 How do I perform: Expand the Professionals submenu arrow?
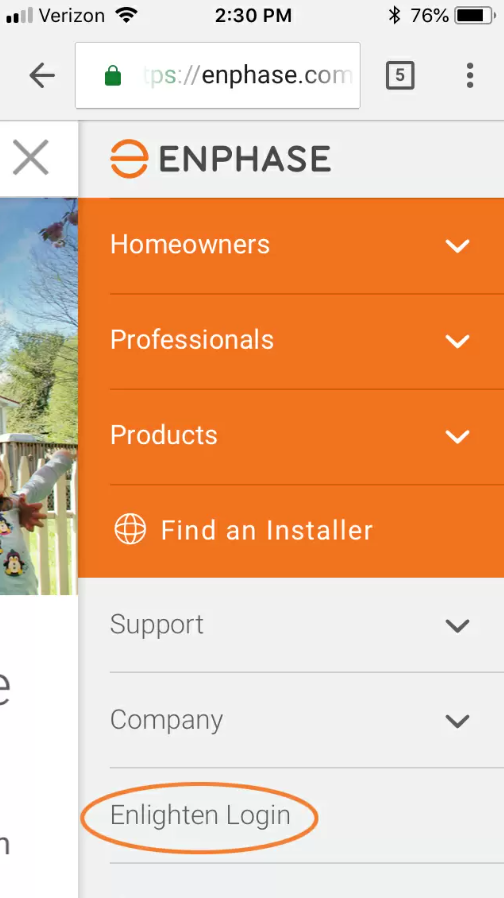[x=458, y=341]
